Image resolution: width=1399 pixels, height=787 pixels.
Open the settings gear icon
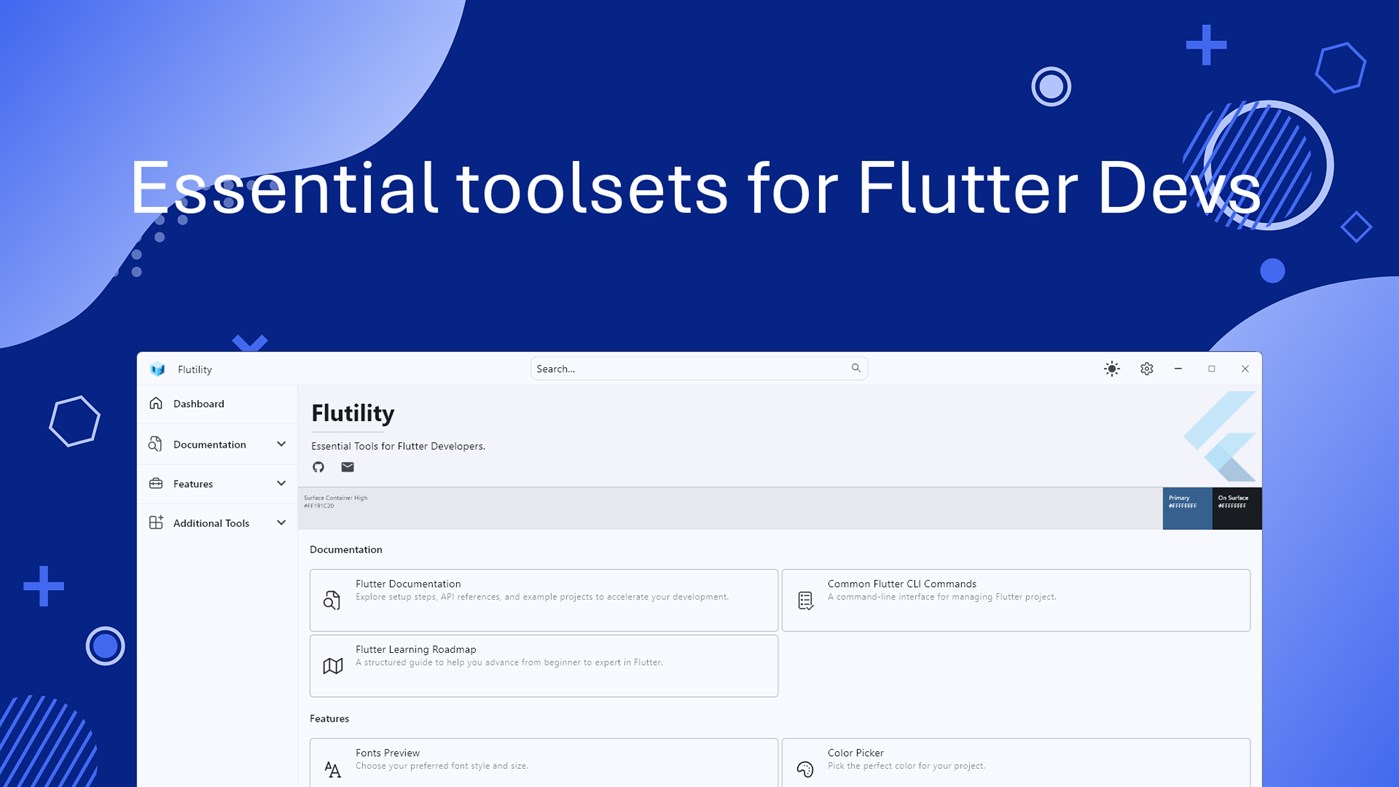pos(1146,368)
